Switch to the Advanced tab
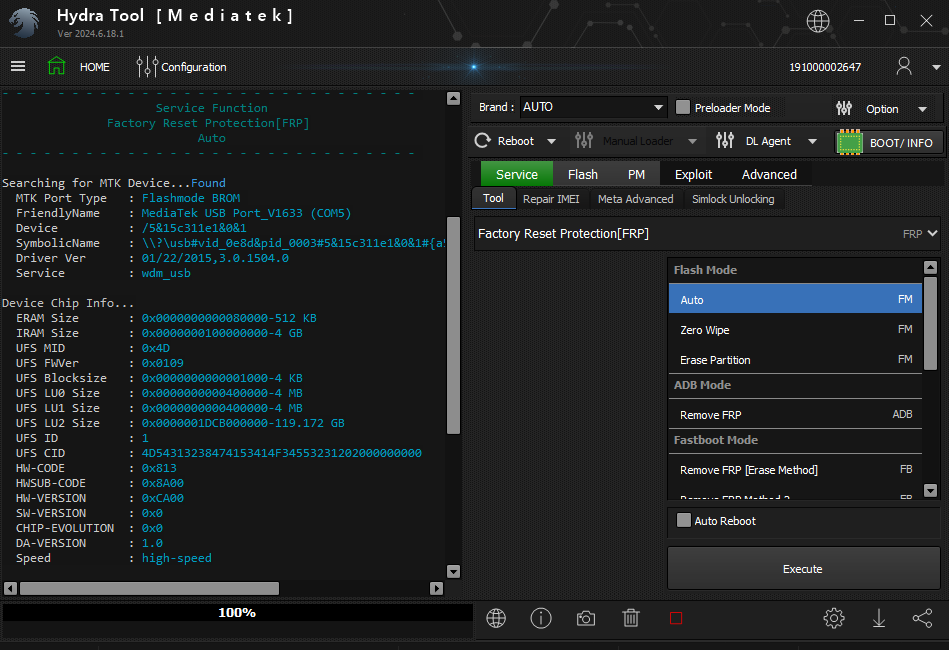Image resolution: width=949 pixels, height=650 pixels. point(769,174)
